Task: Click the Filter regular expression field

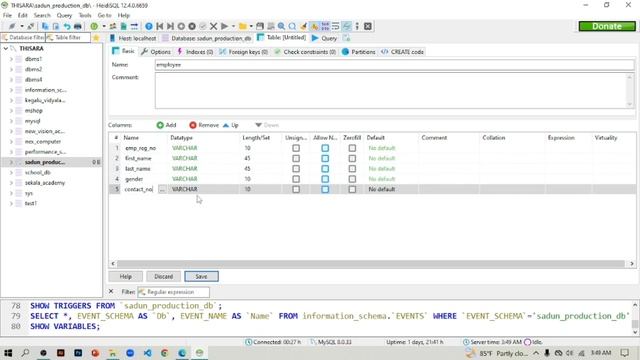Action: tap(173, 292)
